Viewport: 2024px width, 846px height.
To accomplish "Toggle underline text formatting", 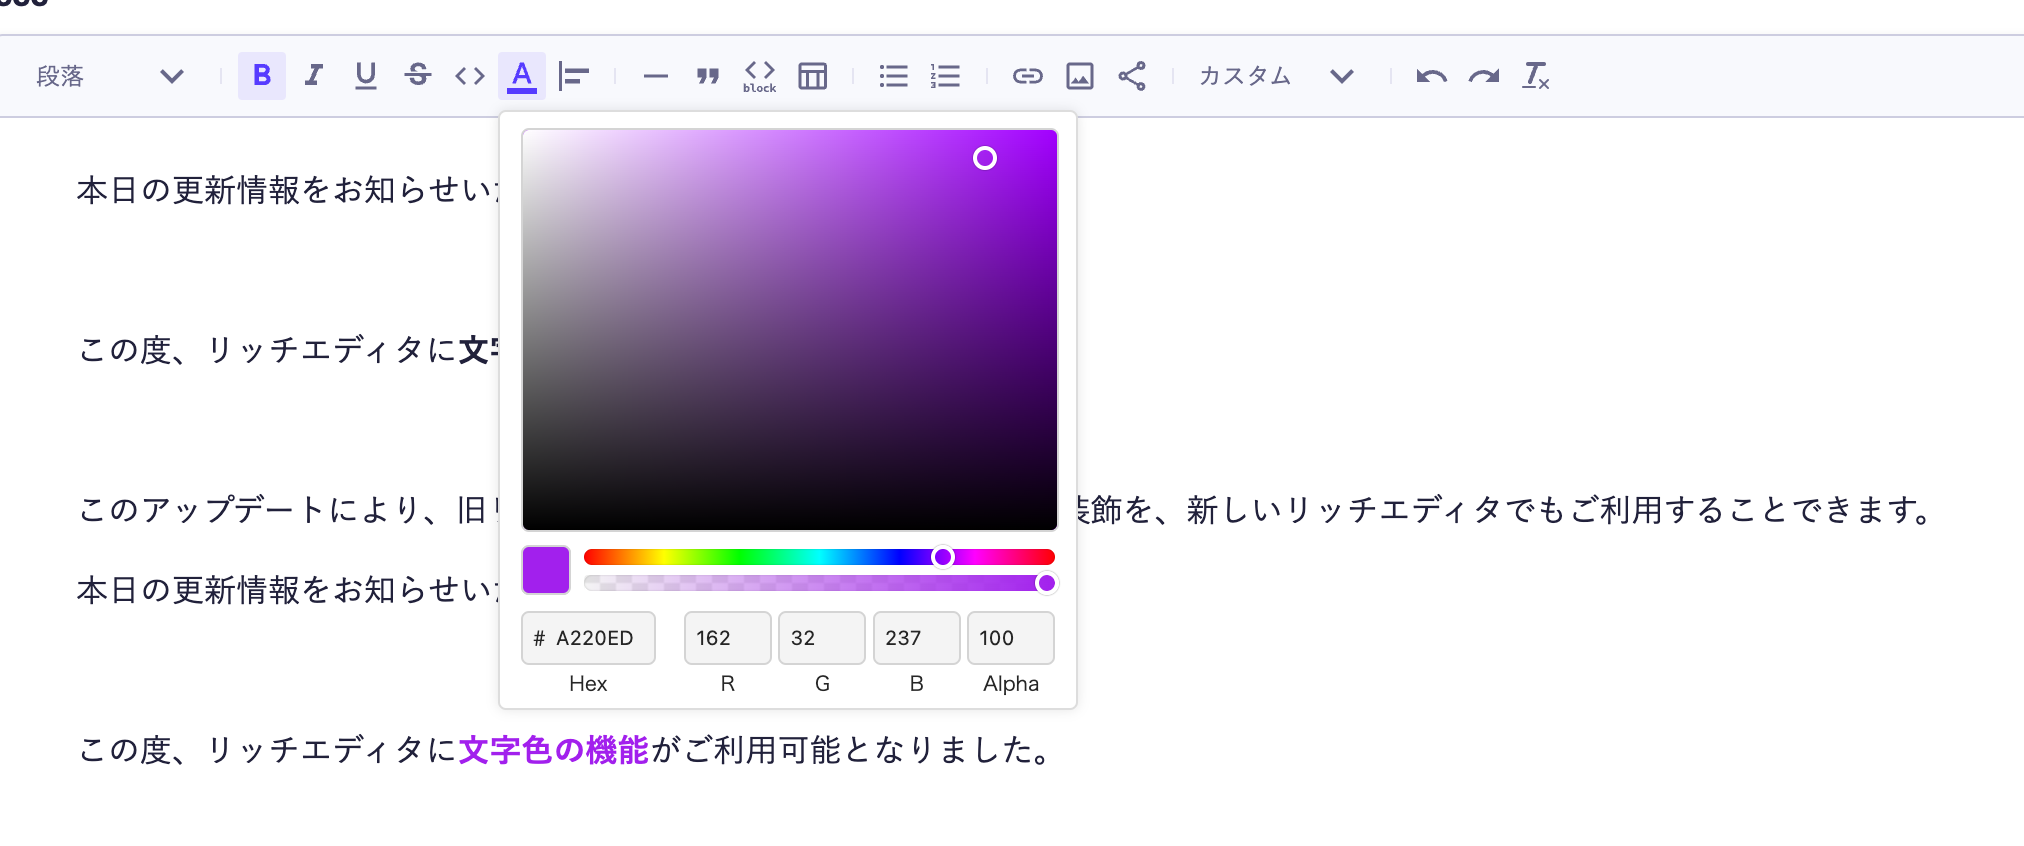I will click(366, 76).
